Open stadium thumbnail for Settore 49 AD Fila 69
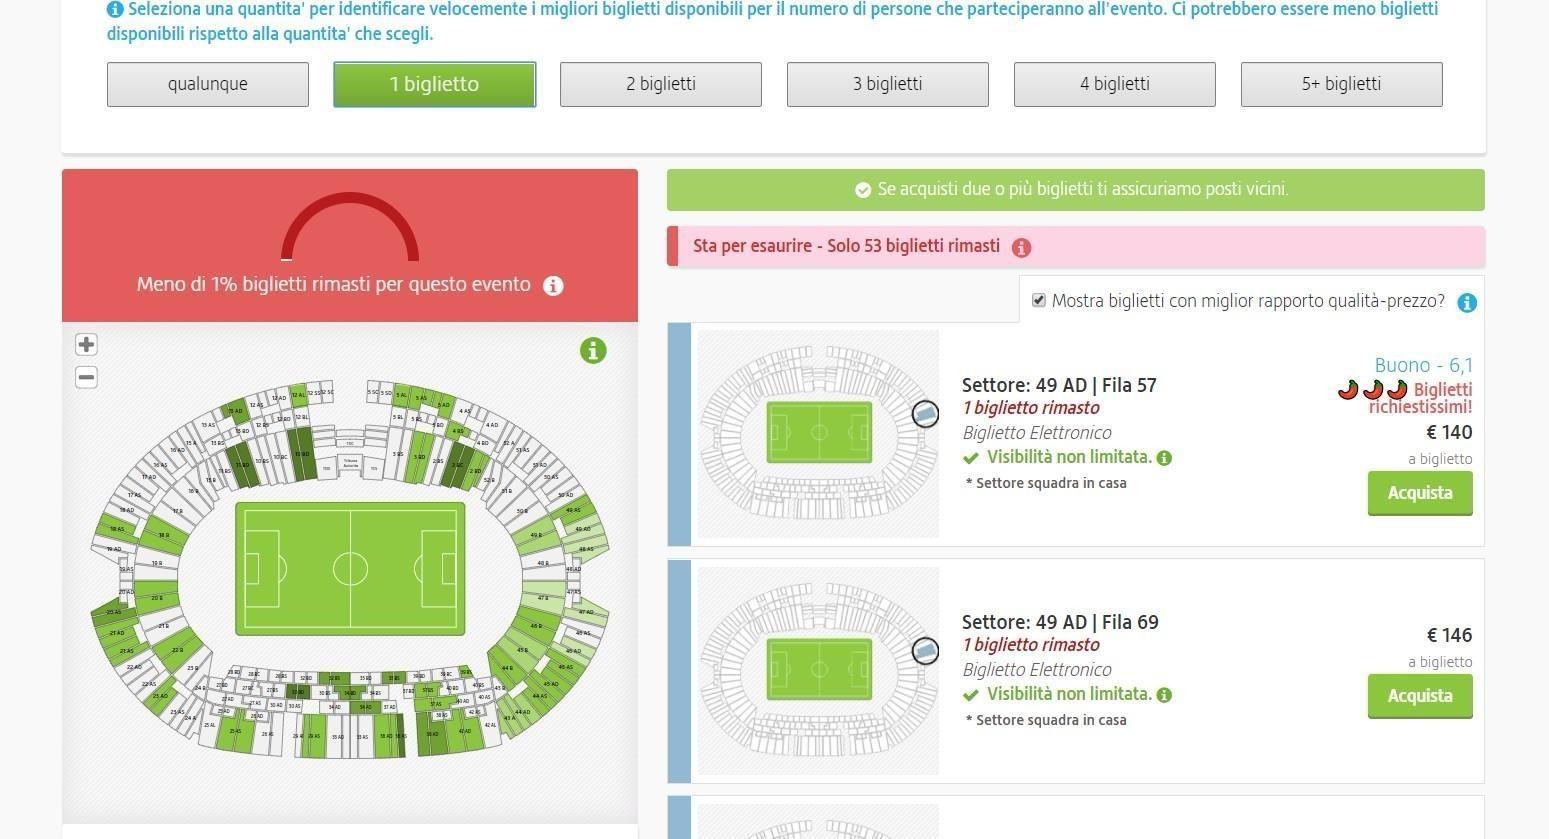Image resolution: width=1549 pixels, height=839 pixels. (818, 671)
